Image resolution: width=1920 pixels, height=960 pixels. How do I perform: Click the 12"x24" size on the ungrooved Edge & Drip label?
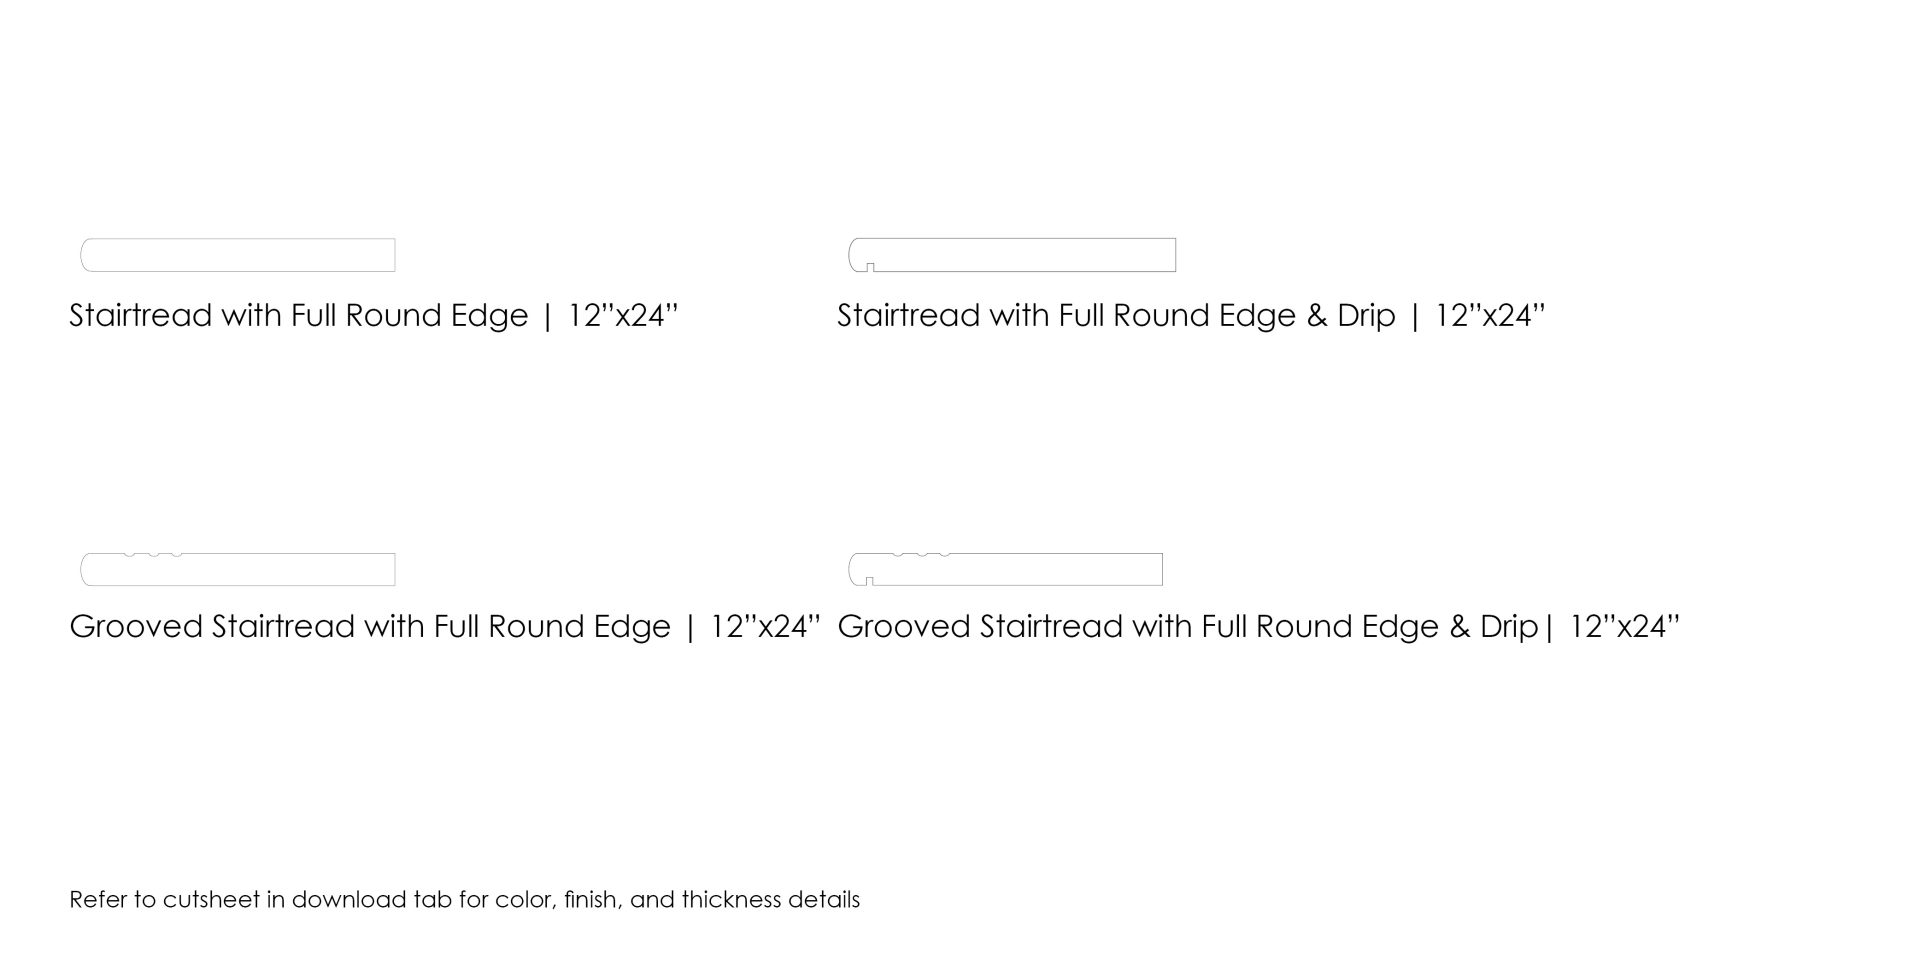coord(1490,316)
